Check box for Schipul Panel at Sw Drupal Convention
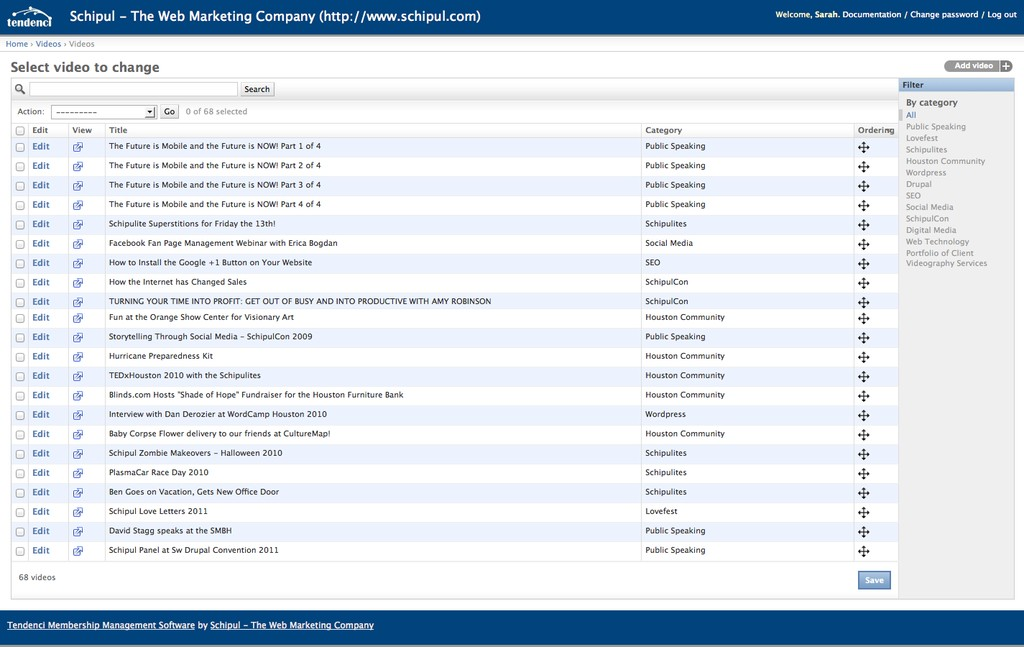Viewport: 1024px width, 647px height. (x=20, y=551)
